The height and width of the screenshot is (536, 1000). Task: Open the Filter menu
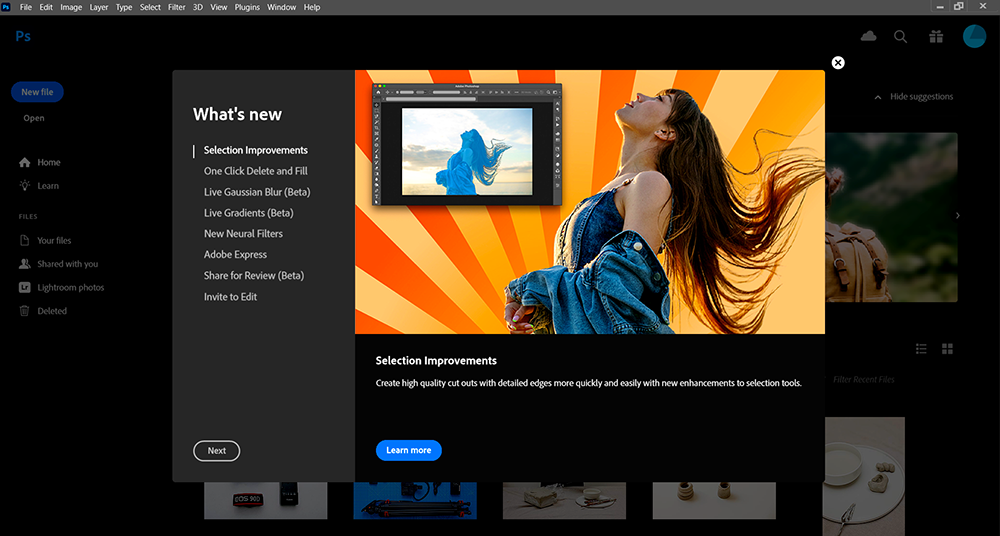177,7
